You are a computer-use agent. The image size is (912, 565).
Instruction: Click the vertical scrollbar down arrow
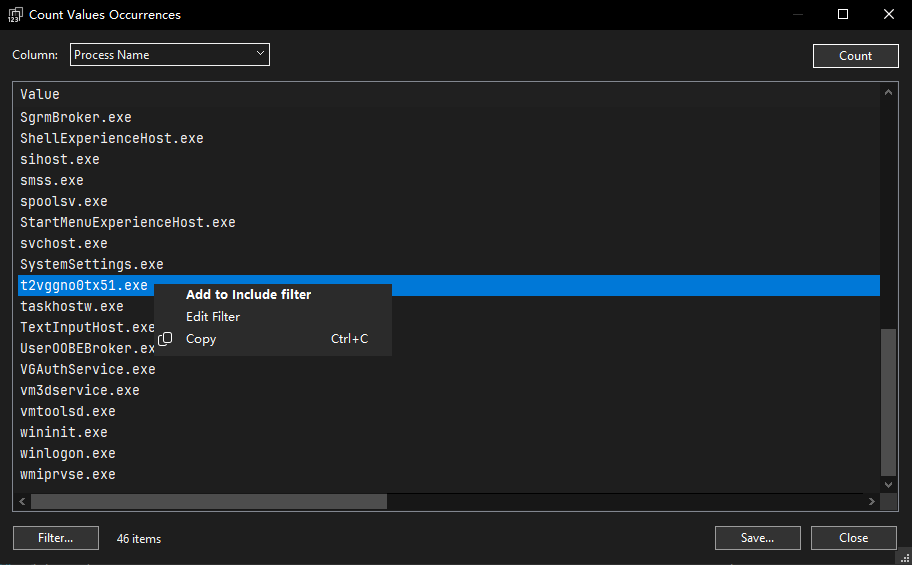pyautogui.click(x=889, y=485)
